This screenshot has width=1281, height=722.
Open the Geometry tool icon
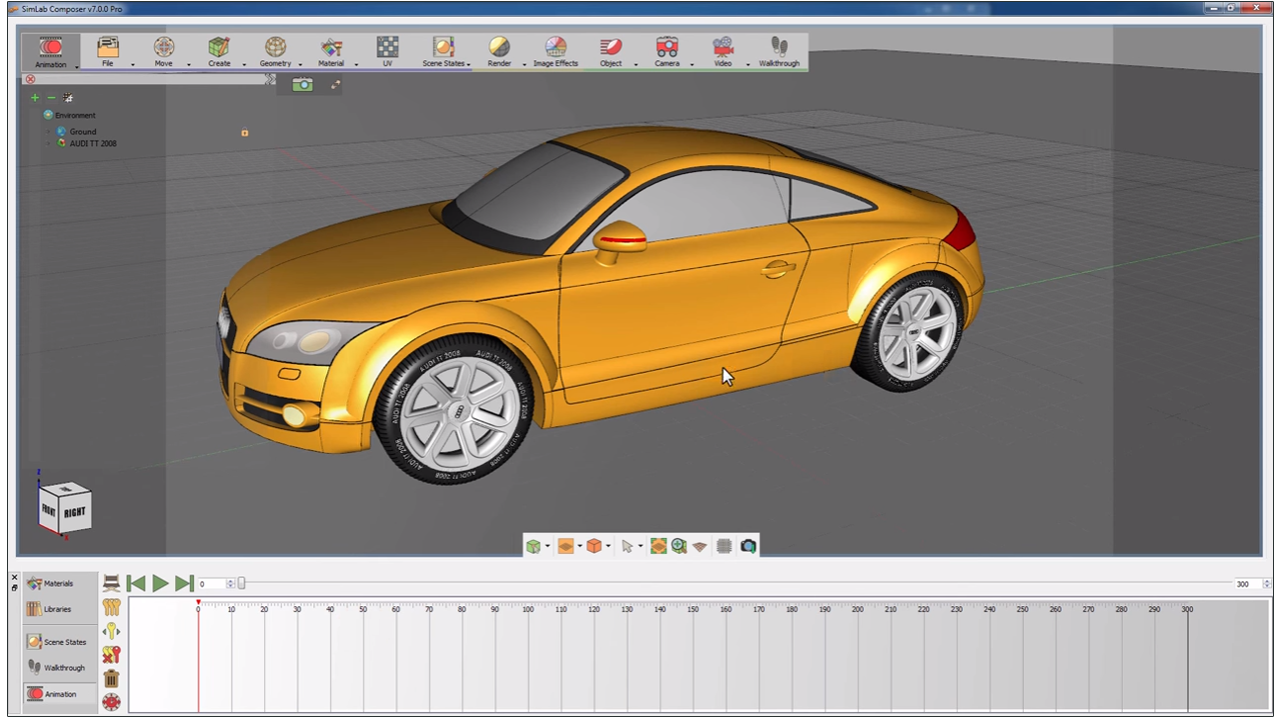[275, 48]
